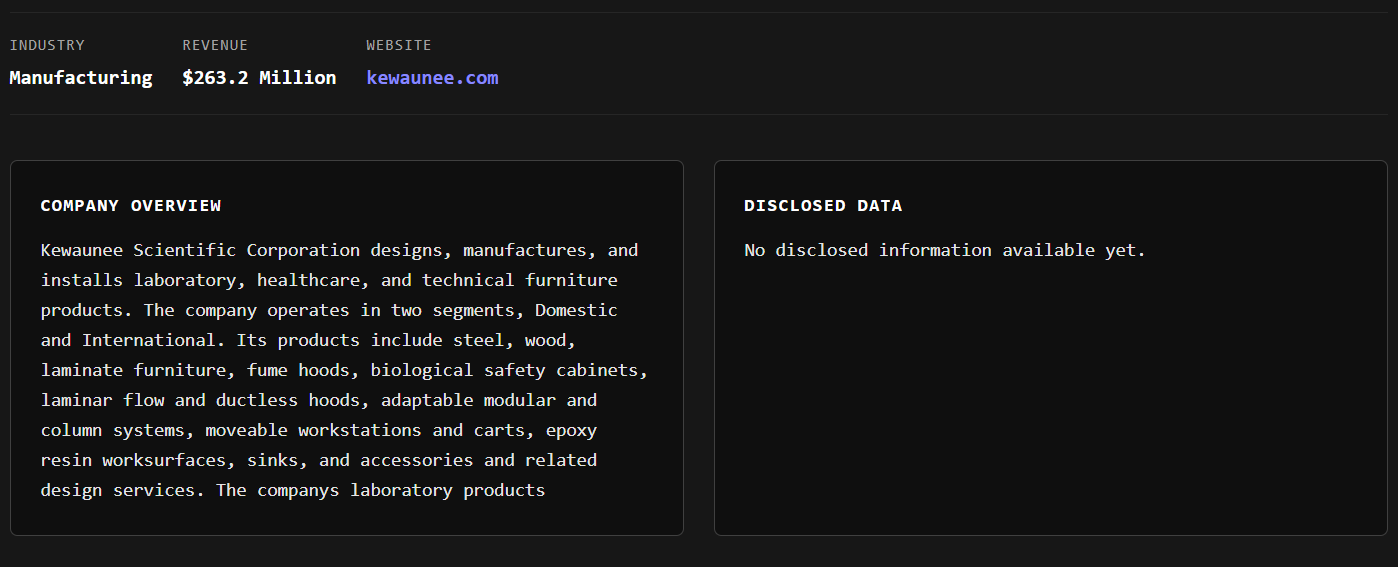Select the $263.2 Million revenue figure

(259, 78)
